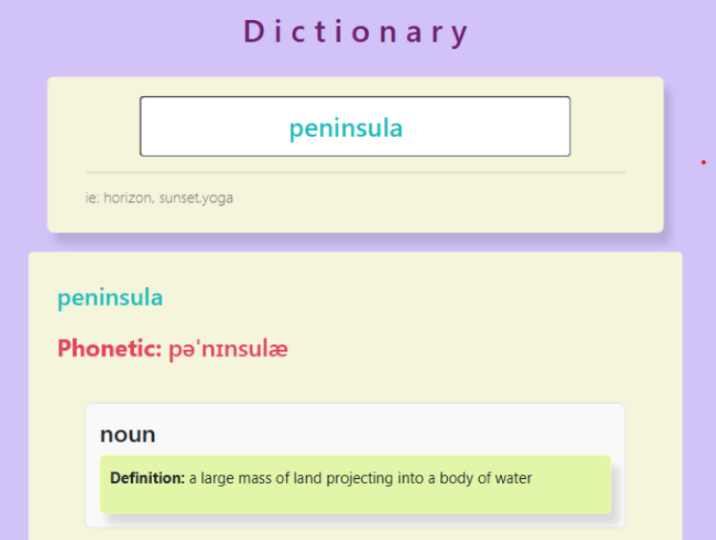Click the 'noun' part-of-speech heading

(128, 435)
